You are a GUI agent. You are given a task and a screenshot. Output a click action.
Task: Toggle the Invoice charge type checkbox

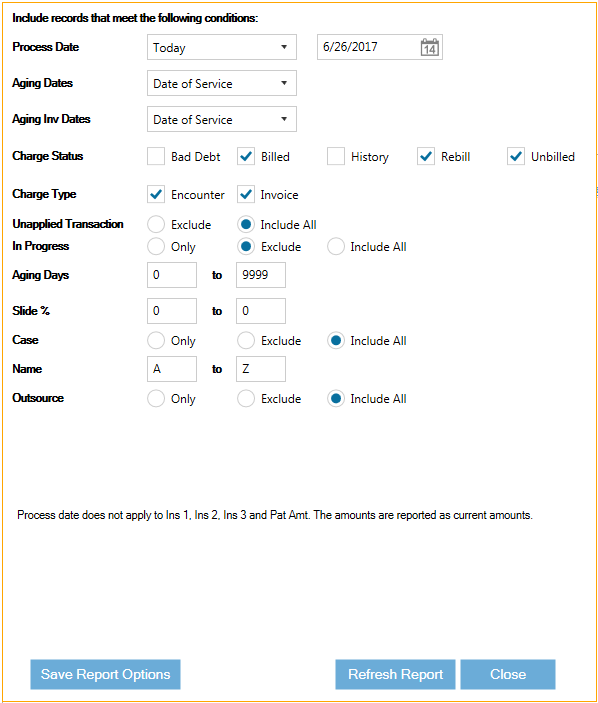(x=246, y=194)
